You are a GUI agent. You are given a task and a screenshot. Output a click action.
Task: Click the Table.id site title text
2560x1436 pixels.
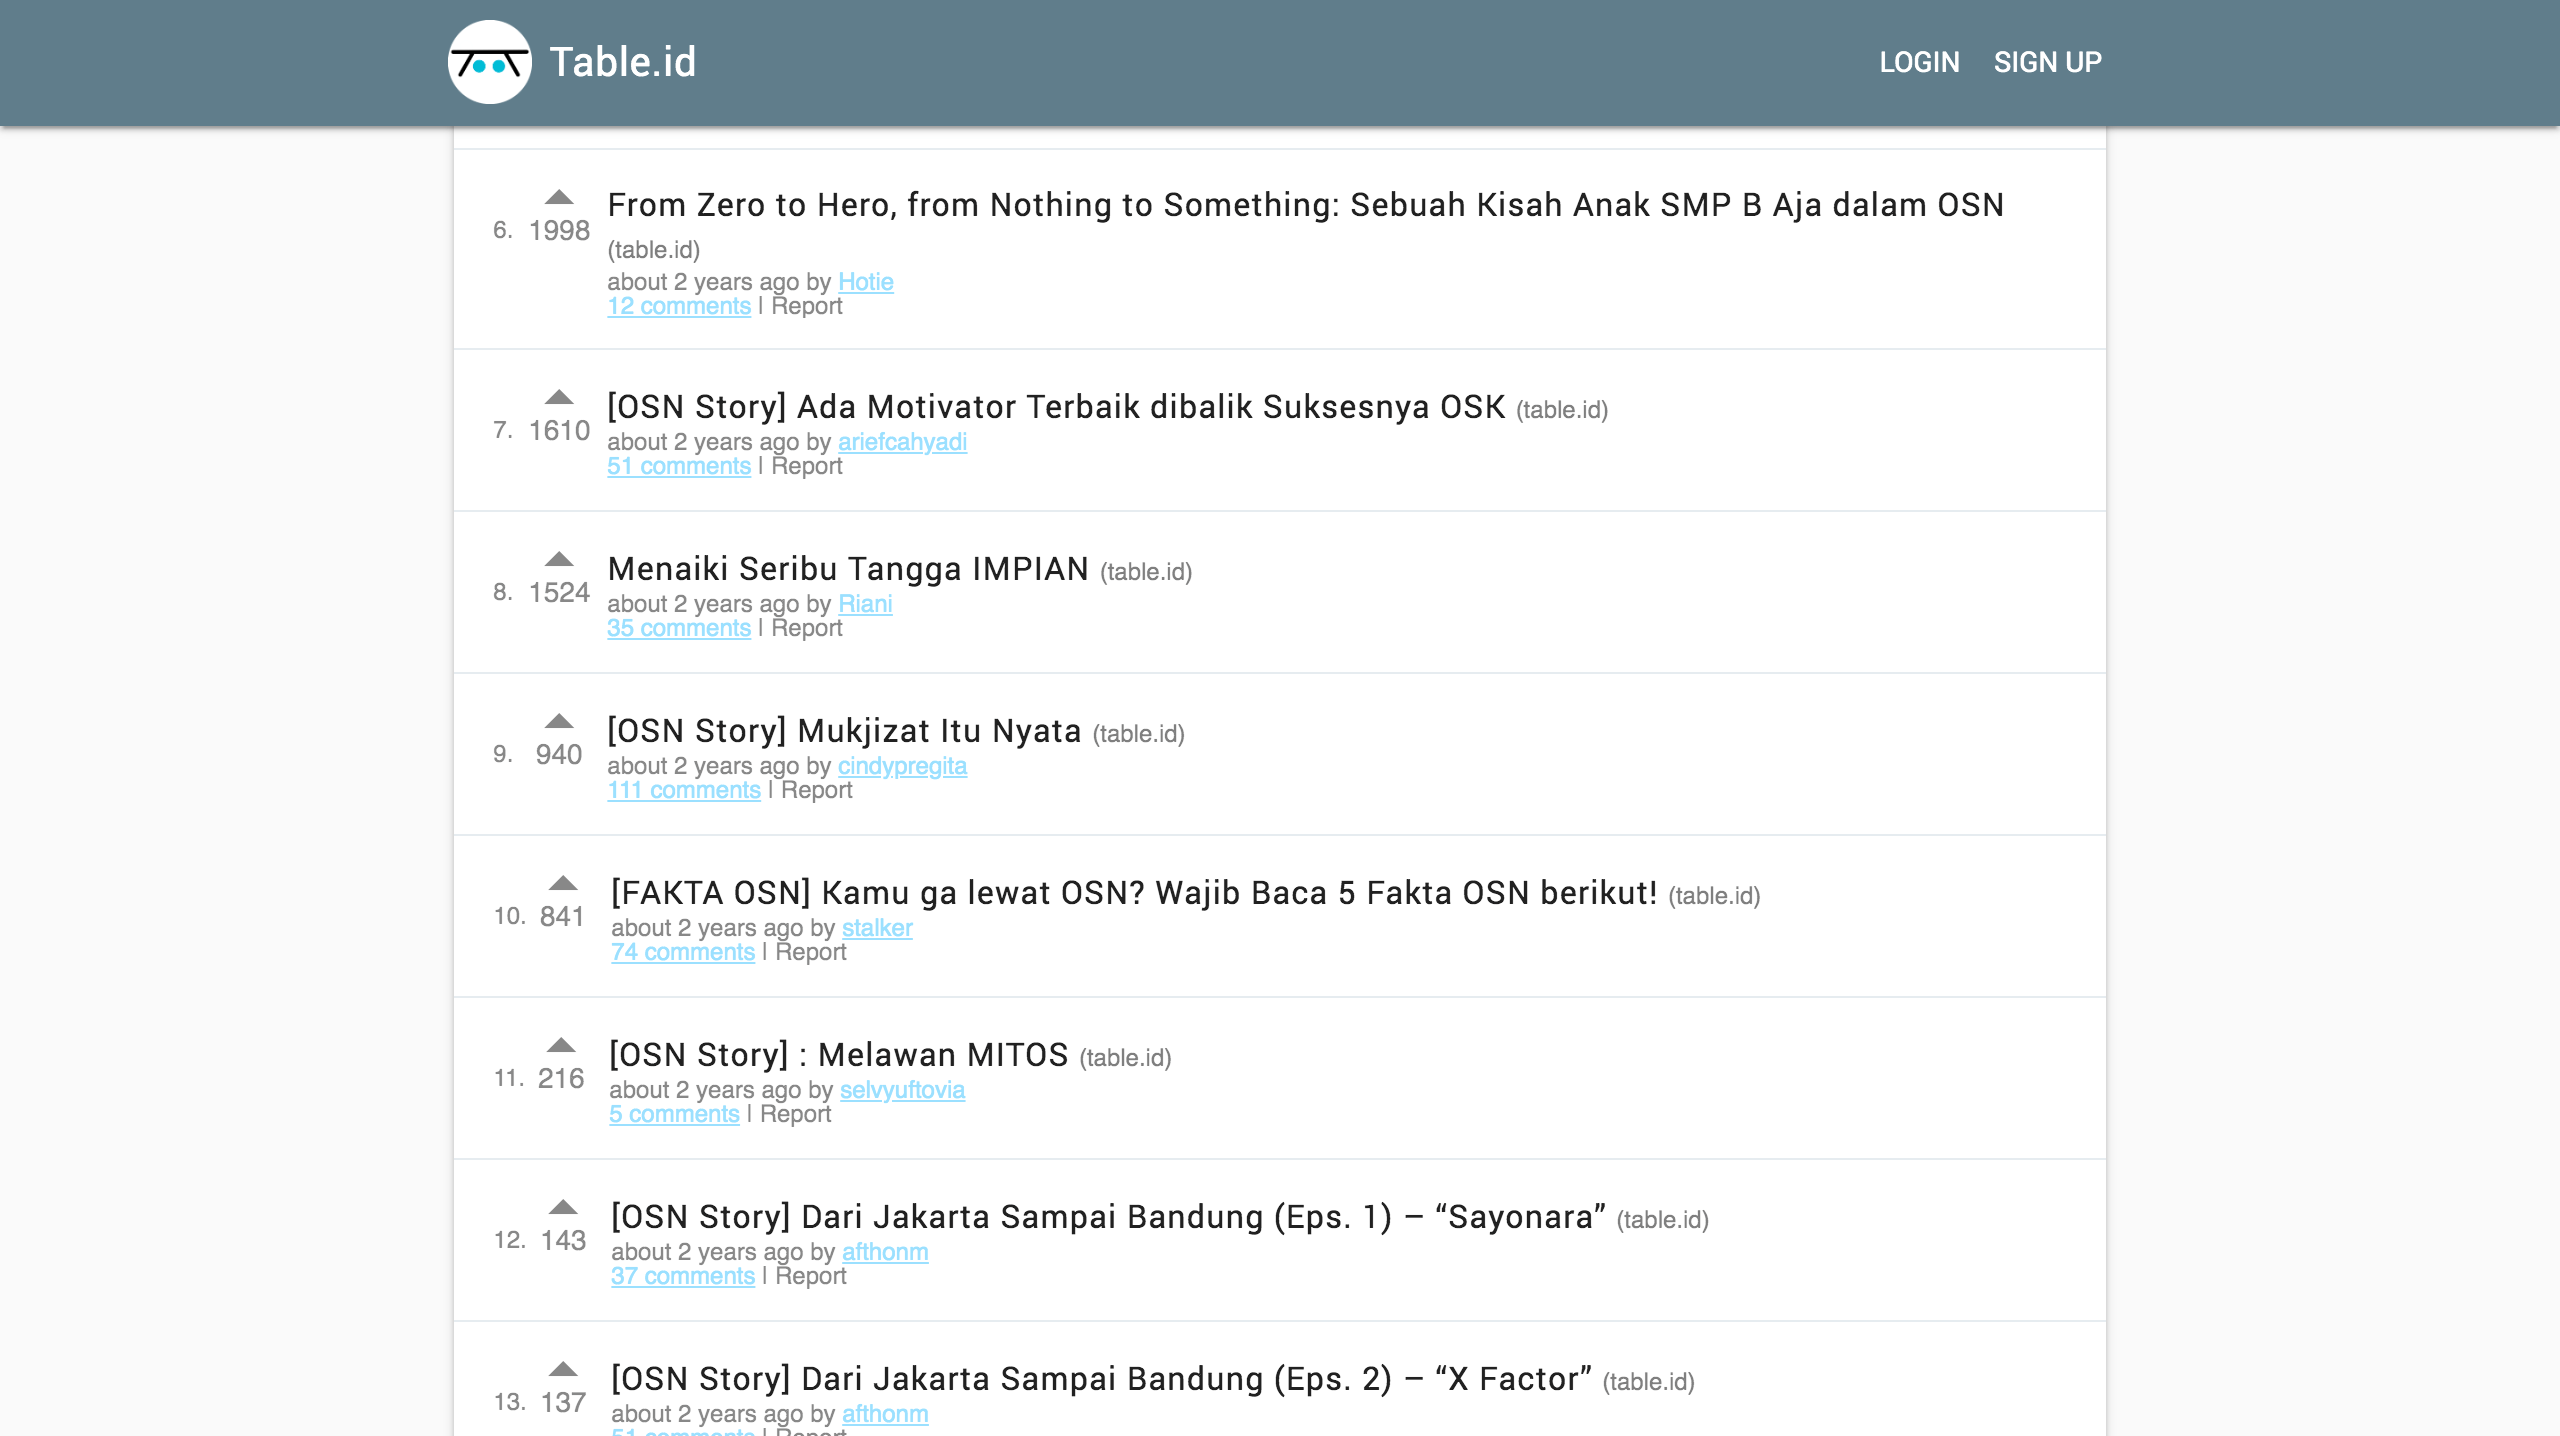coord(623,62)
